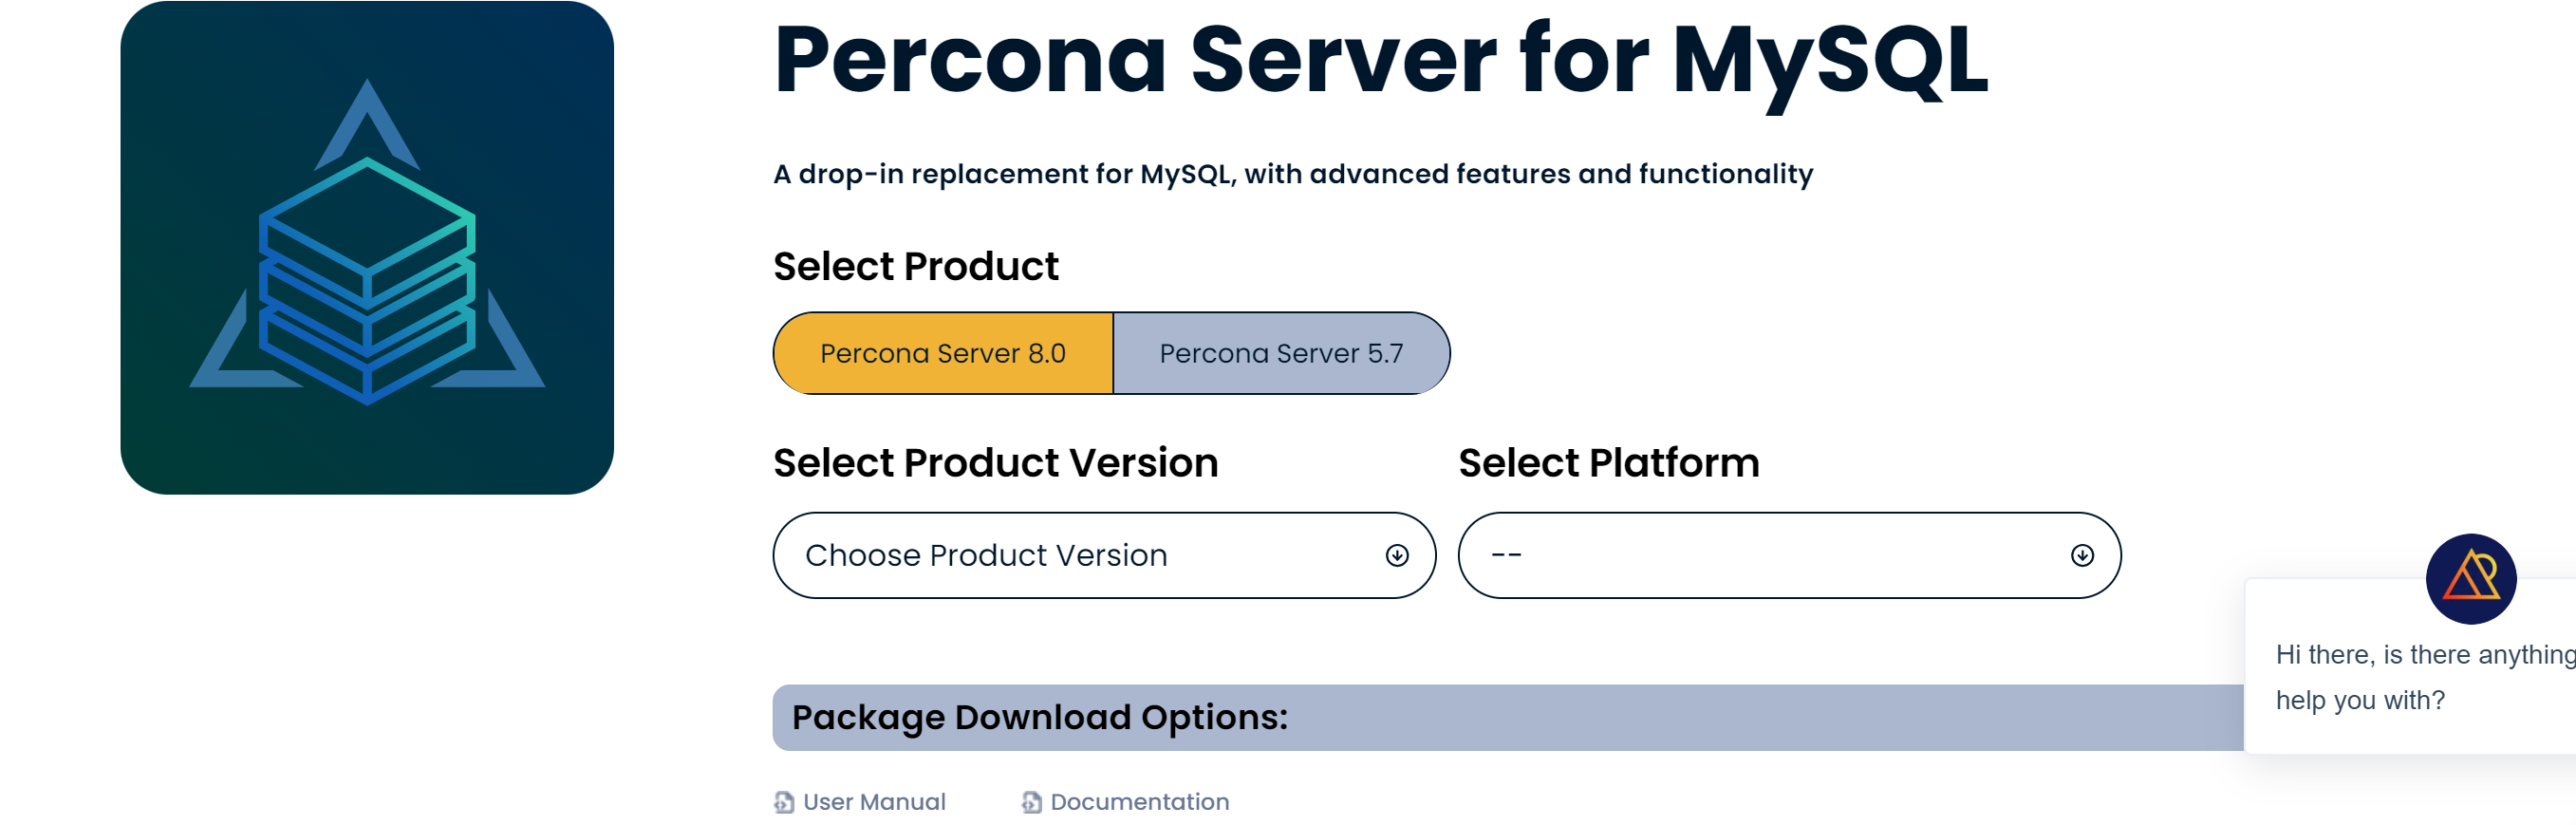Viewport: 2576px width, 825px height.
Task: Click the Select Product Version label
Action: (x=995, y=463)
